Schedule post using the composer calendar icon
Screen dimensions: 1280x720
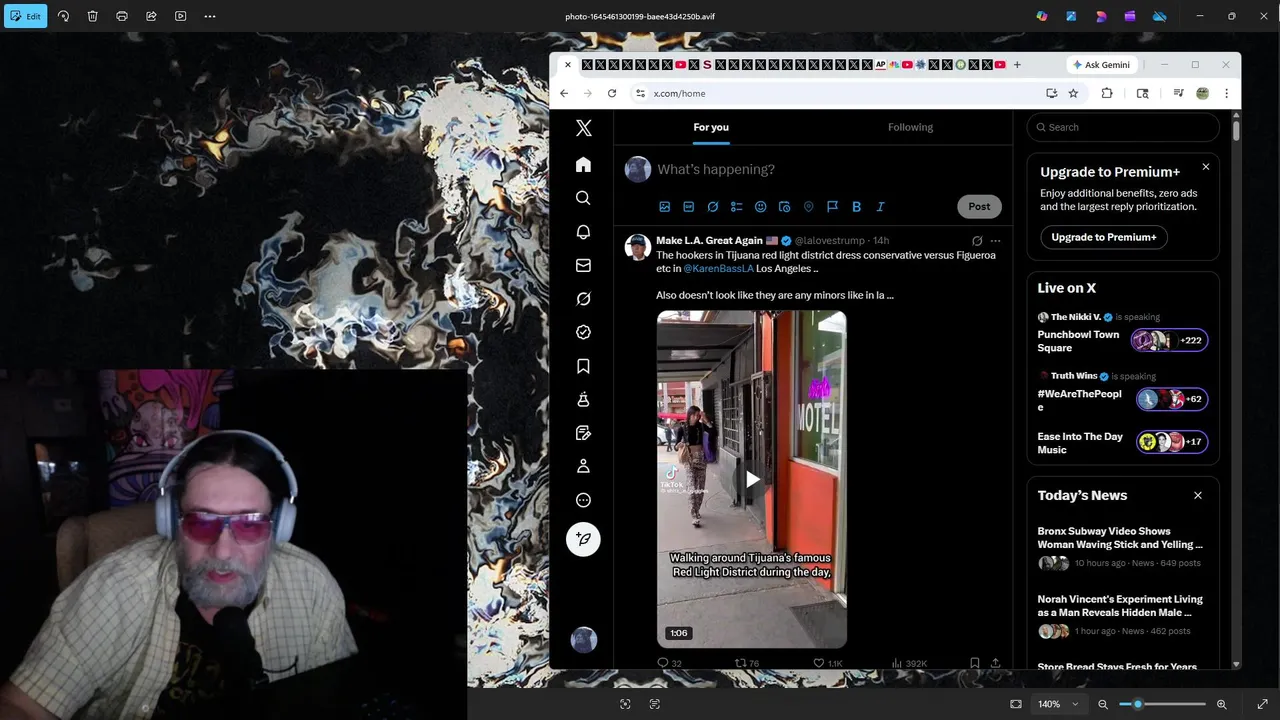[x=784, y=207]
